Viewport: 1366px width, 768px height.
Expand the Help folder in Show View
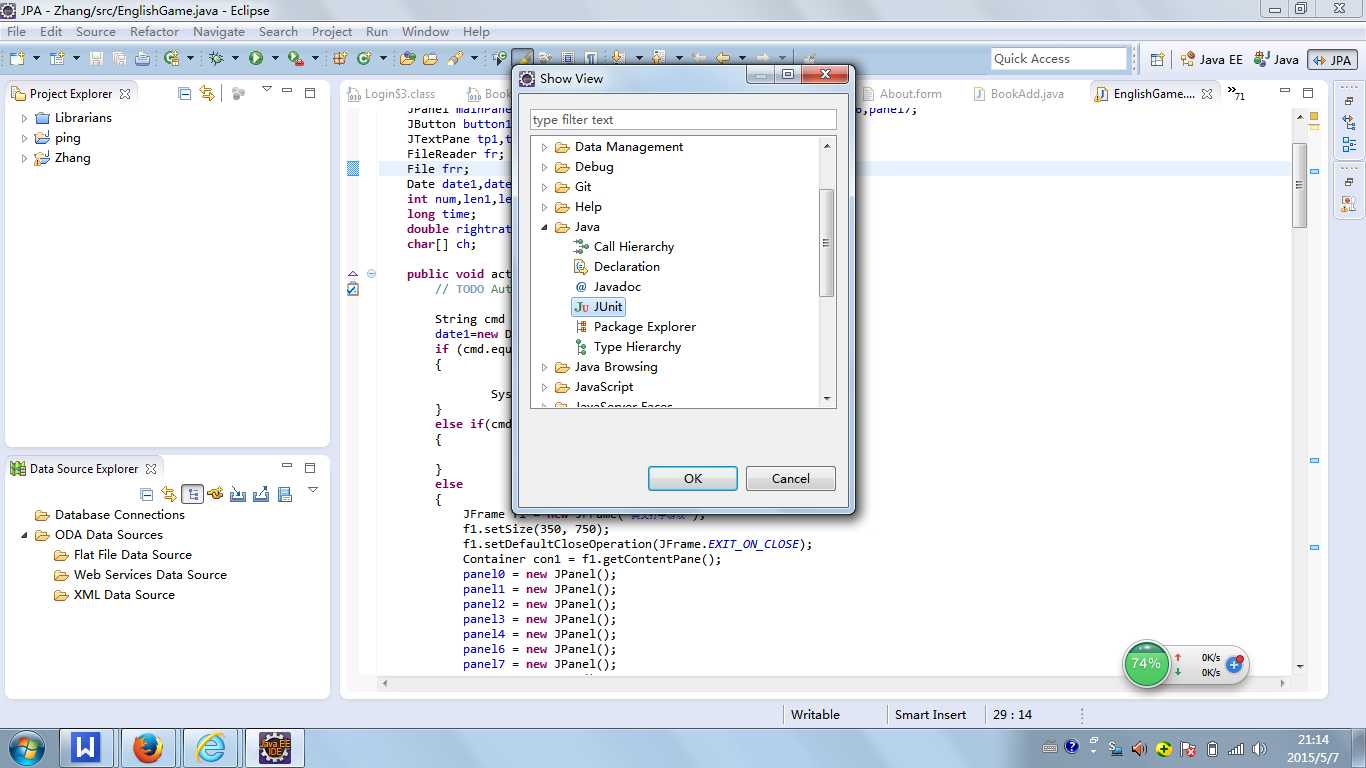(545, 207)
